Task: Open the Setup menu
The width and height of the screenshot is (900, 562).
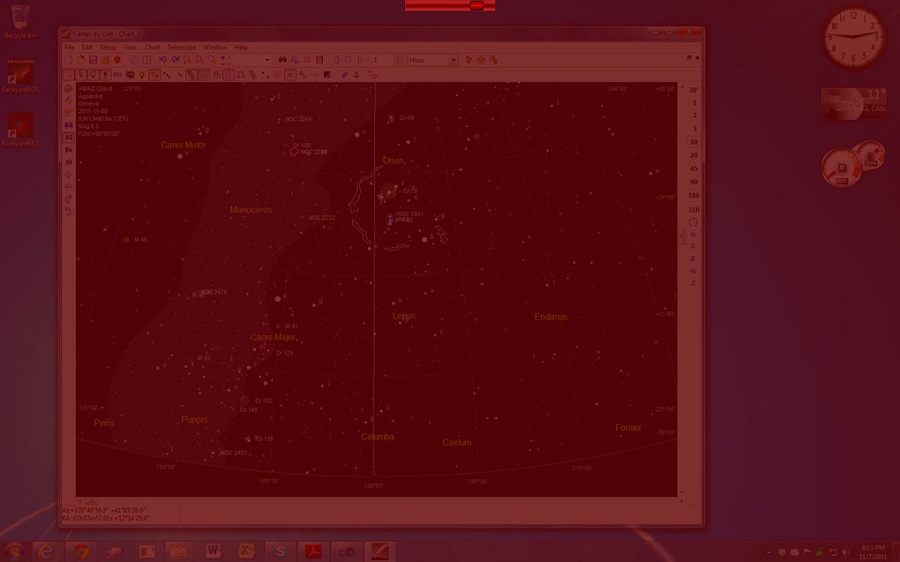Action: coord(108,48)
